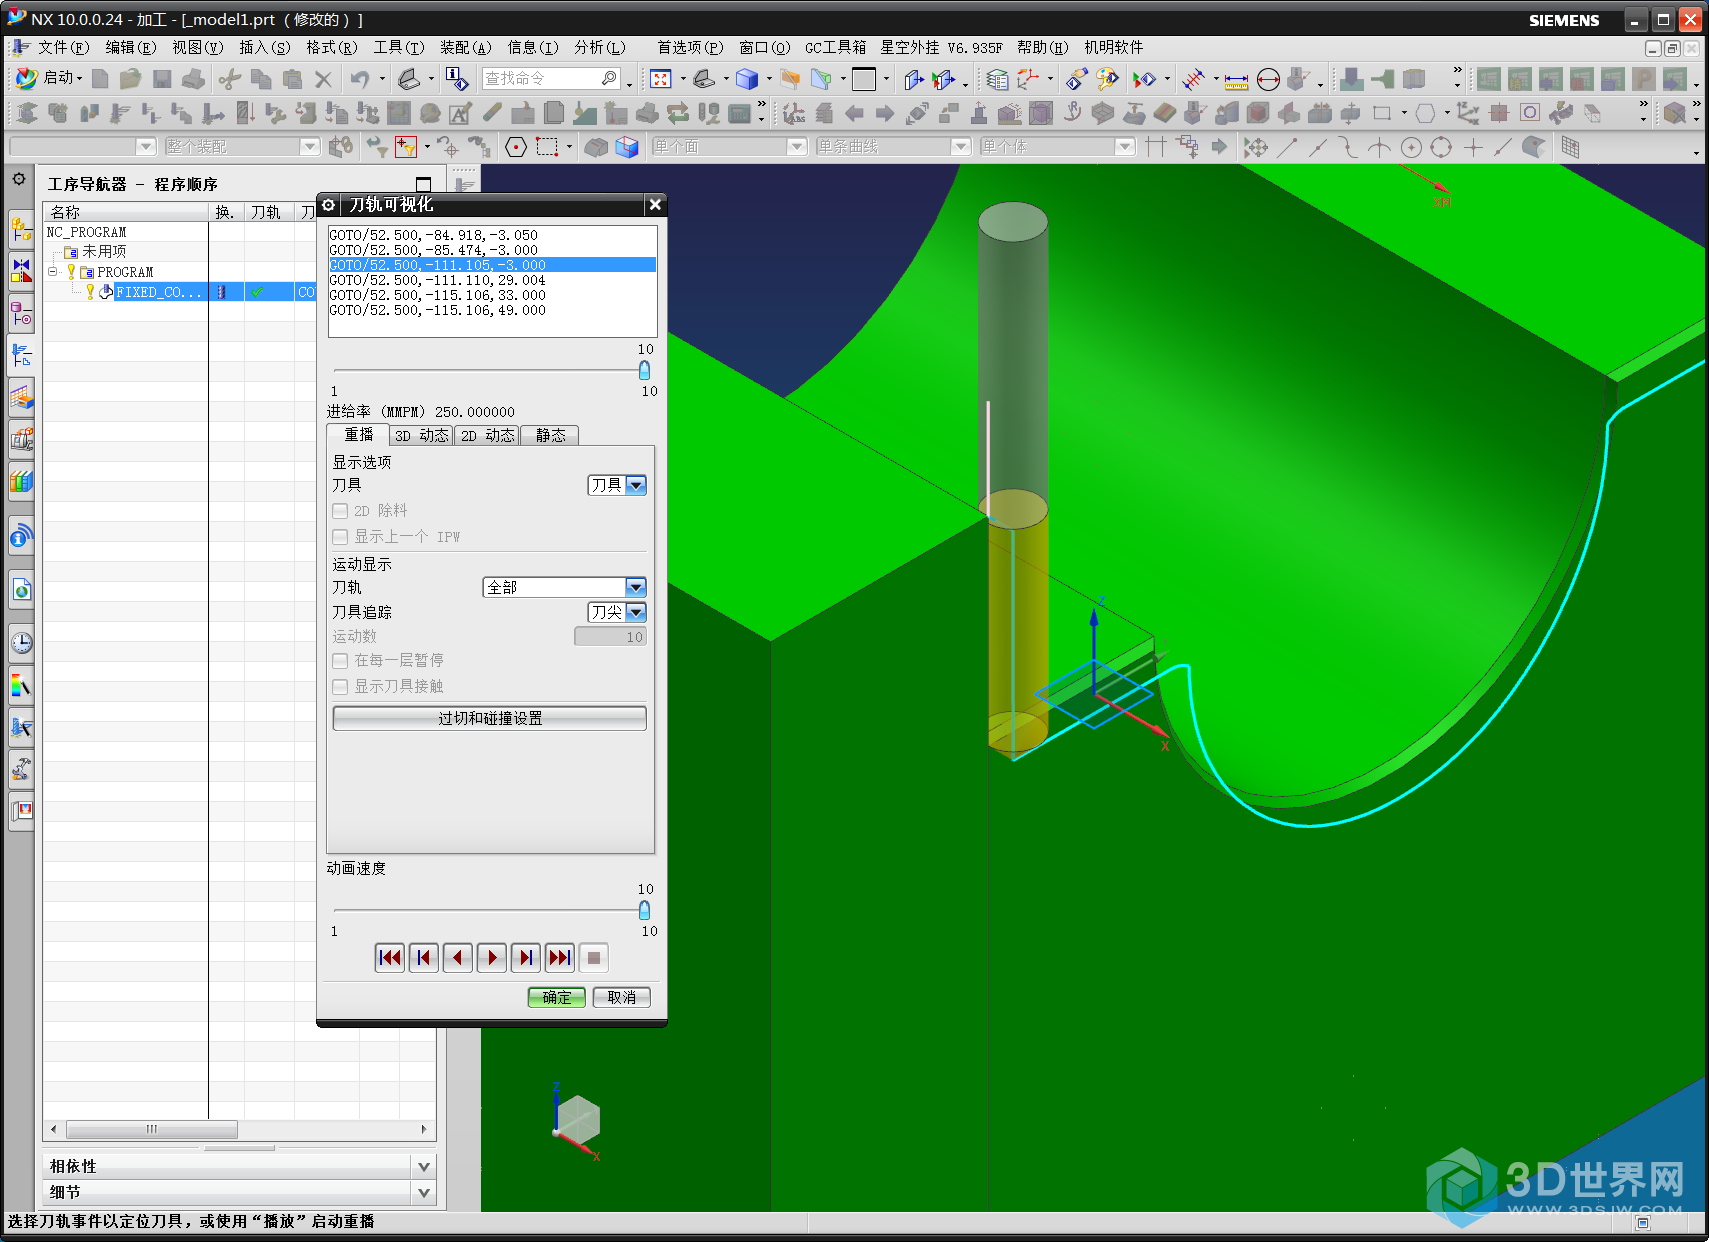
Task: Click the clock history icon in sidebar
Action: coord(21,643)
